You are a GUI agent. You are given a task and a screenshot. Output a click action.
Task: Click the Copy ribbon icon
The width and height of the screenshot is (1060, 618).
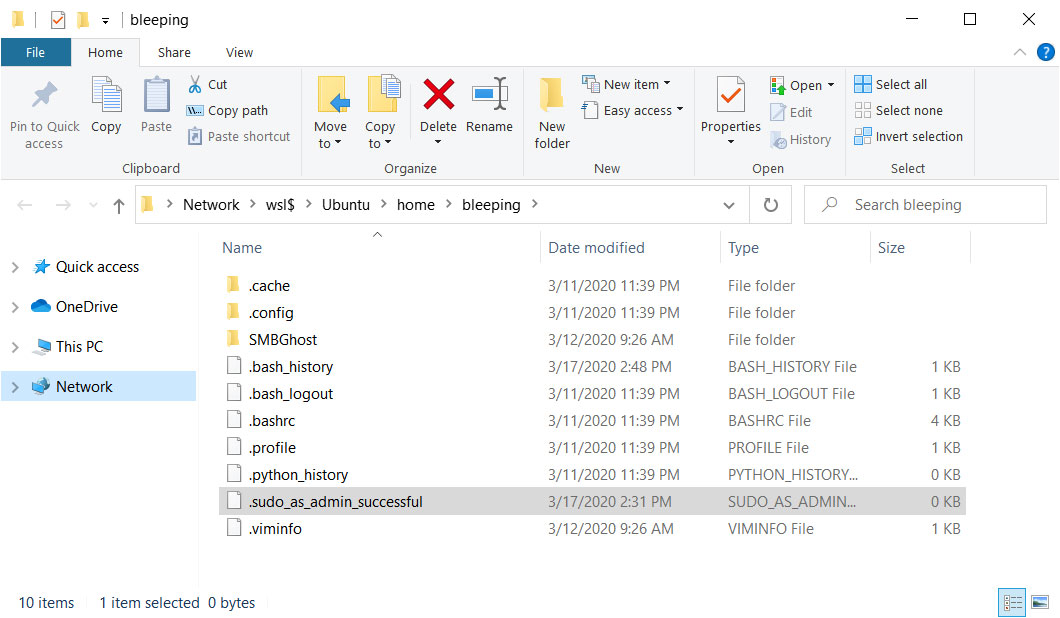pyautogui.click(x=106, y=95)
